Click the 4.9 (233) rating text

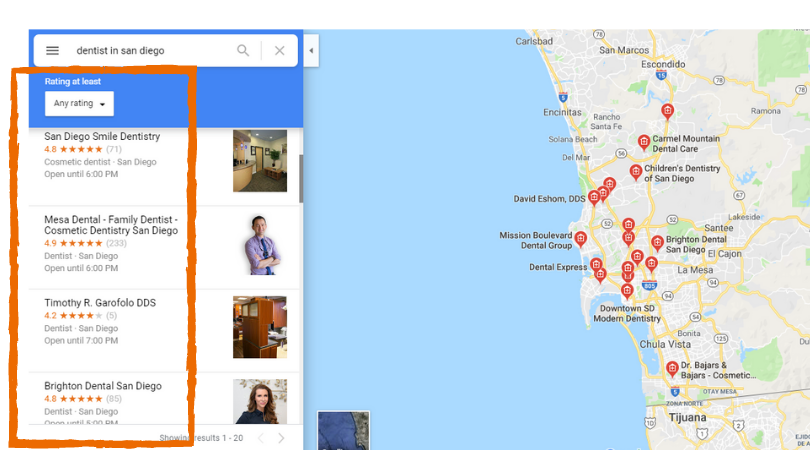[85, 243]
